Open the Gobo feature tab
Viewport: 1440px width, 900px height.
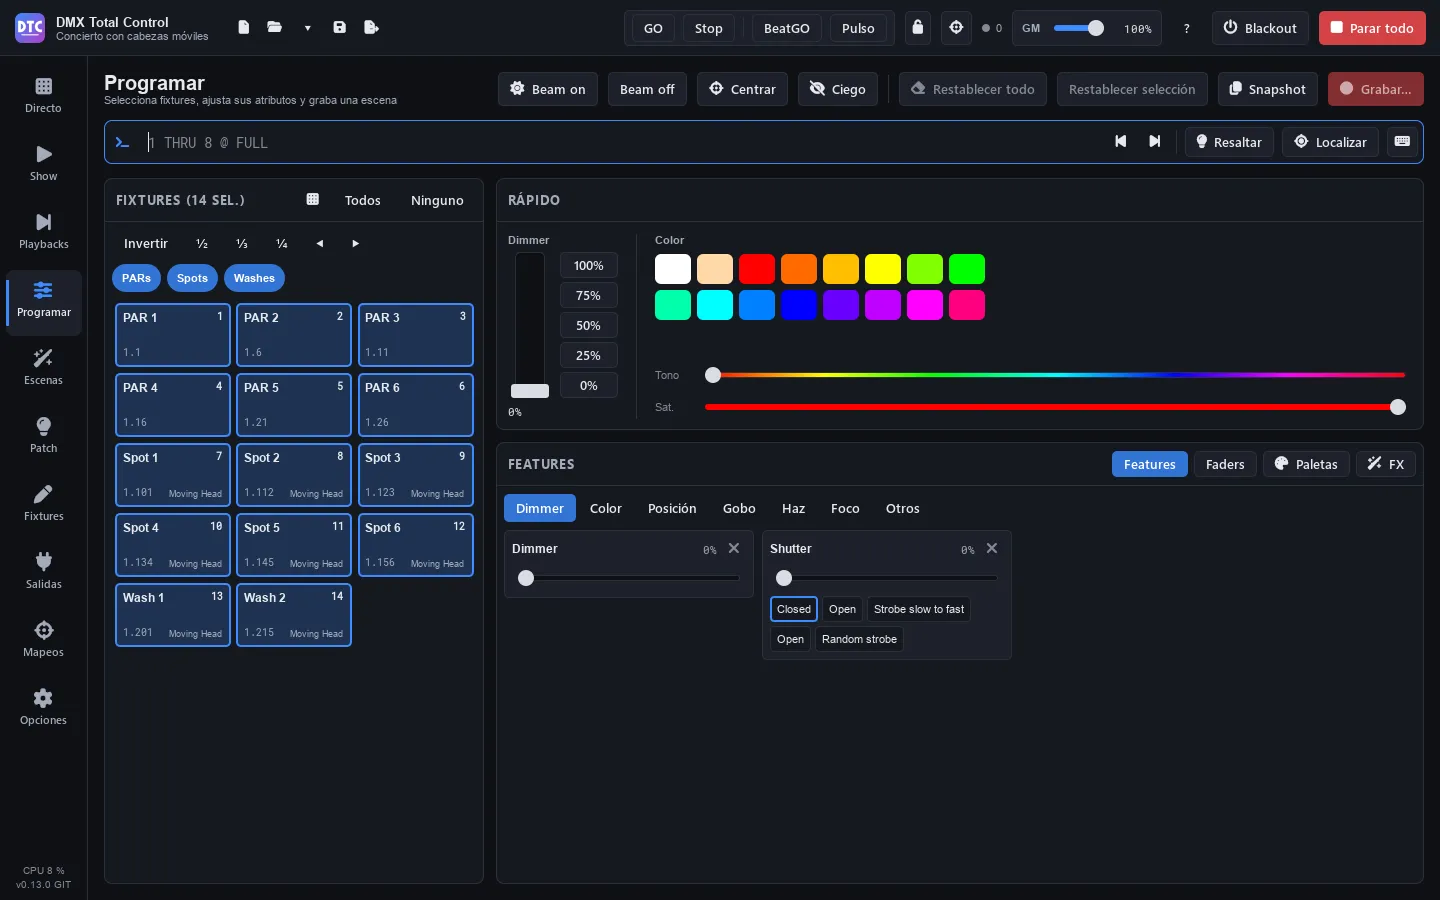739,508
